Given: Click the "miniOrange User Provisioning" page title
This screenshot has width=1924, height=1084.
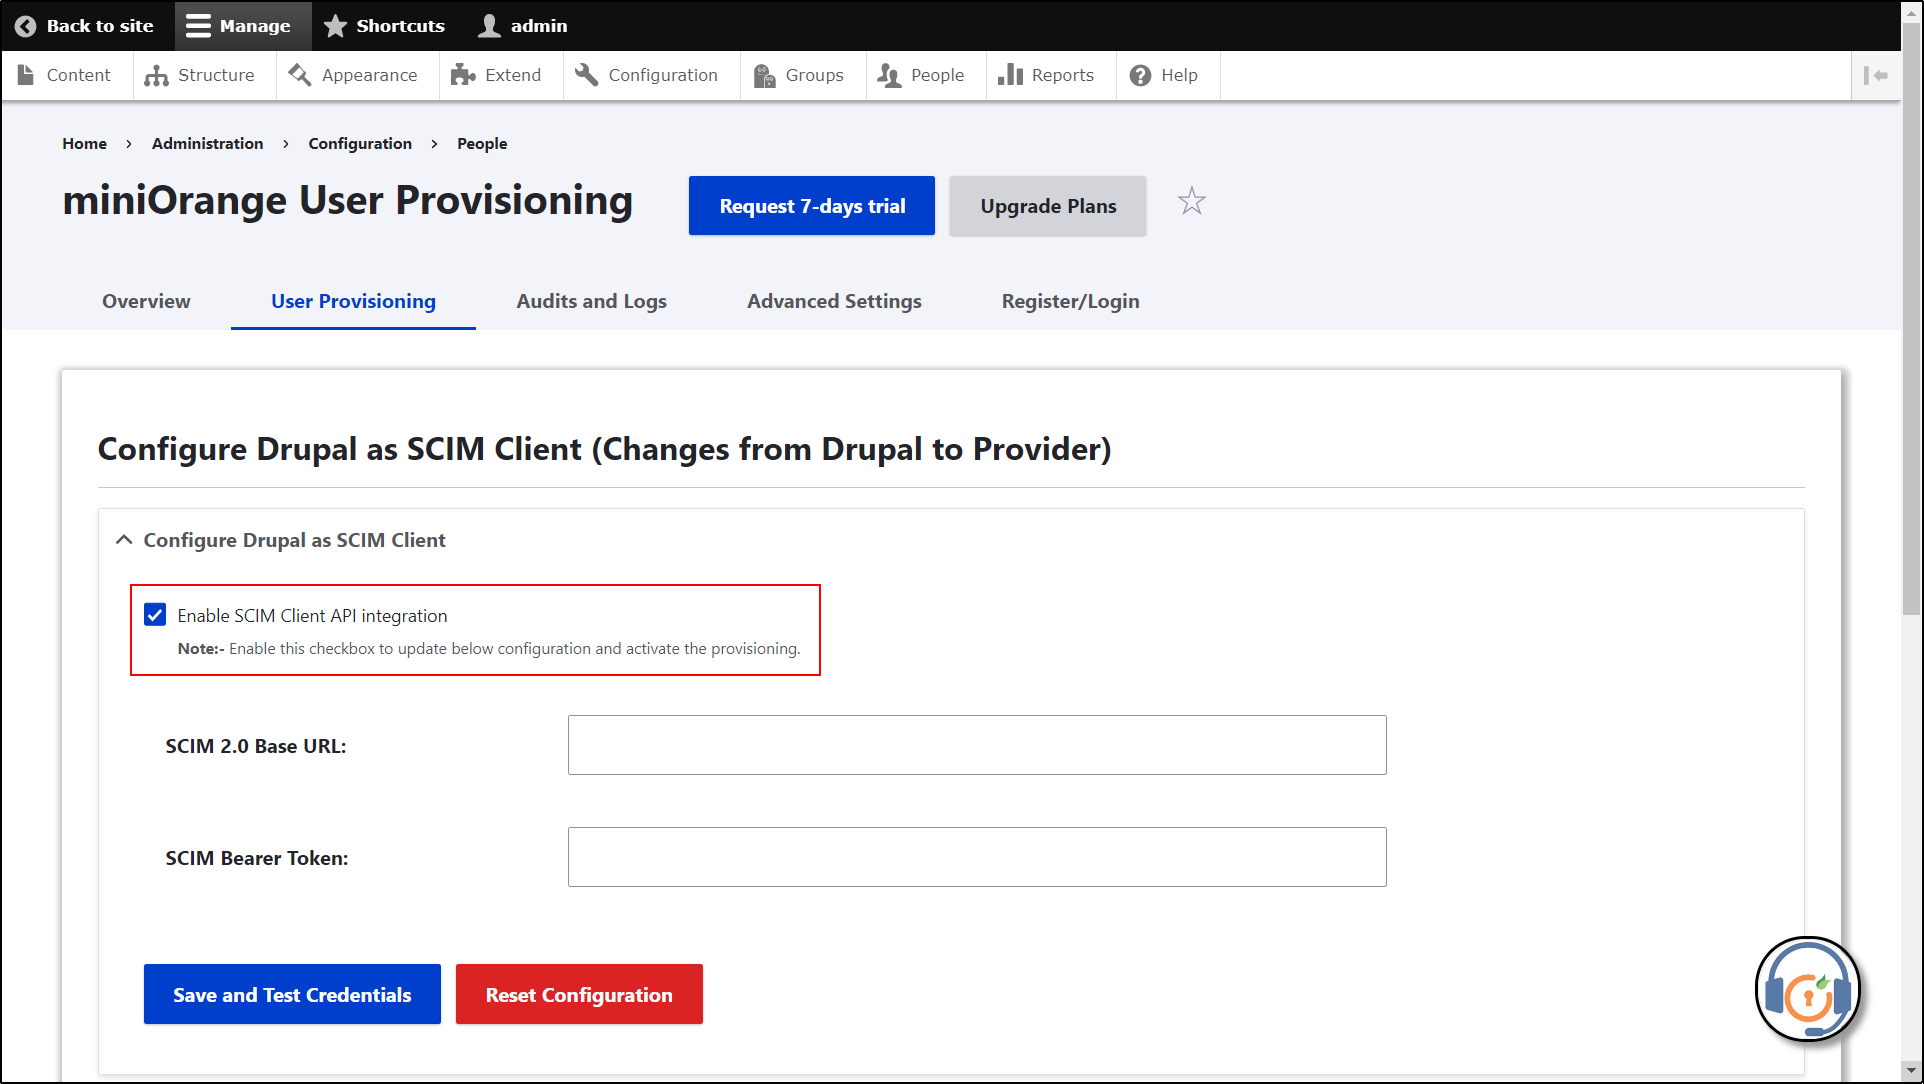Looking at the screenshot, I should [x=348, y=201].
